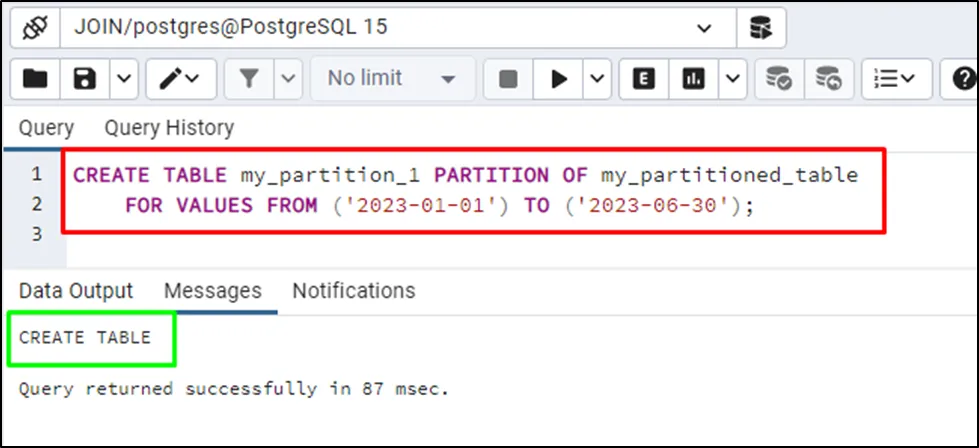979x448 pixels.
Task: Expand the explain options dropdown arrow
Action: click(x=733, y=79)
